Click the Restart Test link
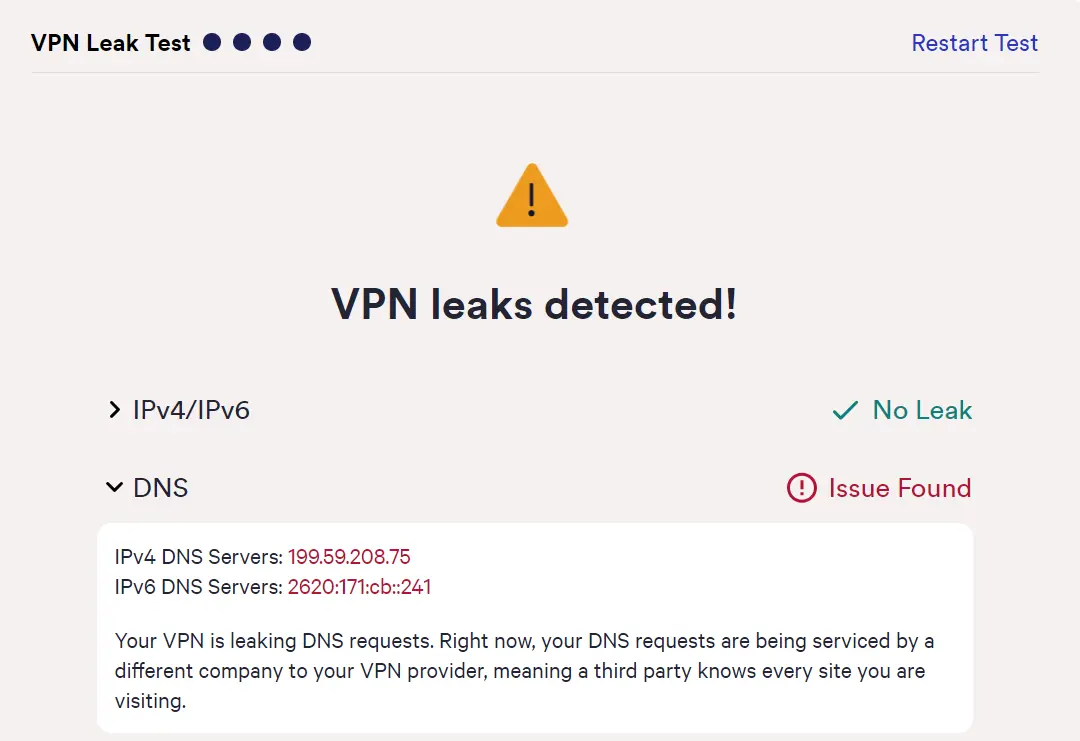 (x=974, y=43)
